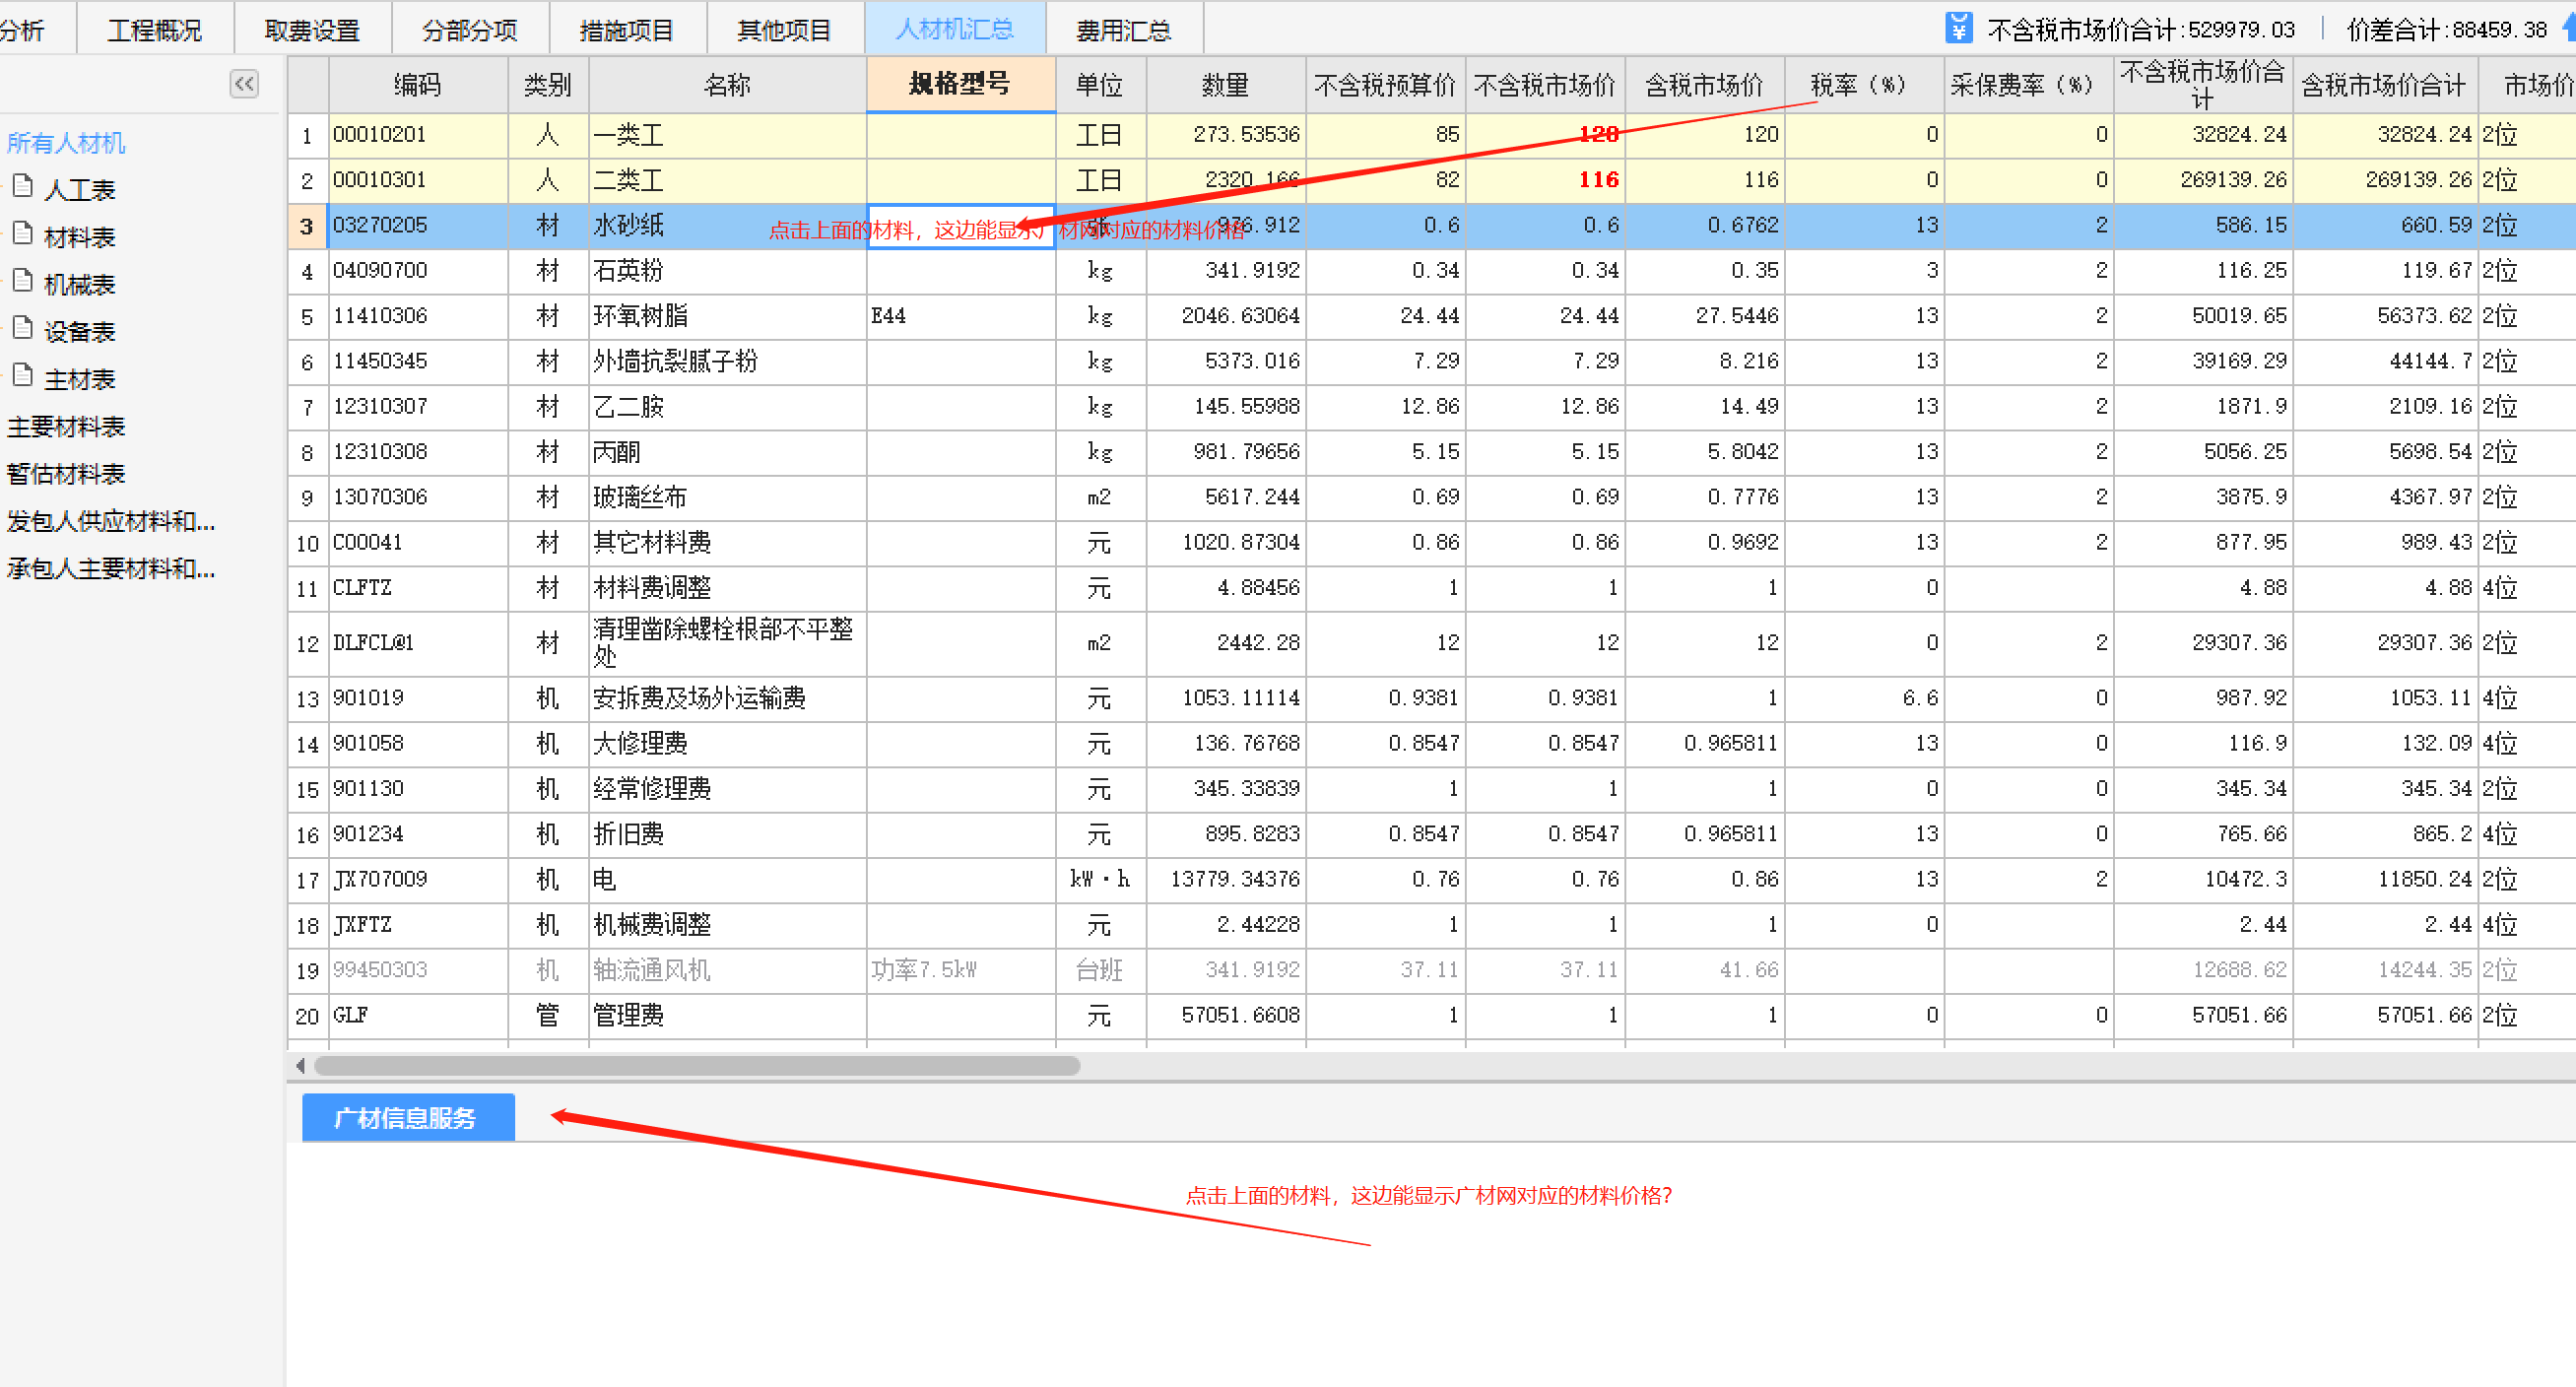The height and width of the screenshot is (1387, 2576).
Task: Click the code cell 901058 for 大修理费
Action: click(x=418, y=744)
